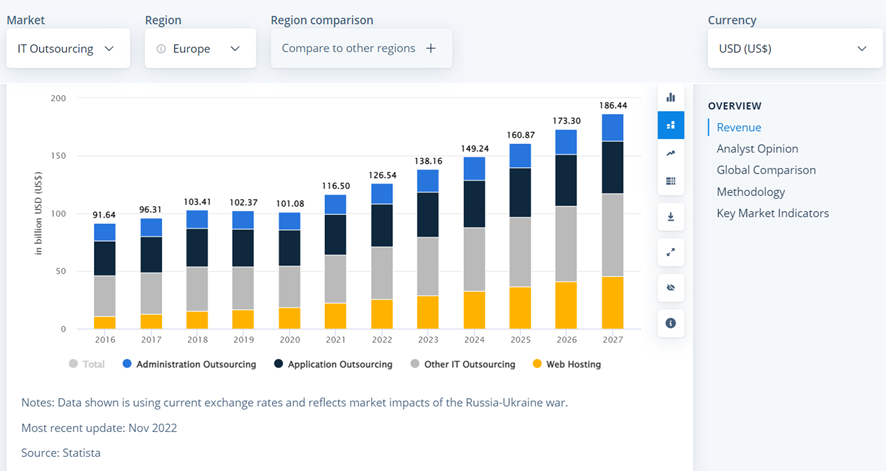The width and height of the screenshot is (886, 471).
Task: Toggle Total series in legend
Action: [86, 365]
